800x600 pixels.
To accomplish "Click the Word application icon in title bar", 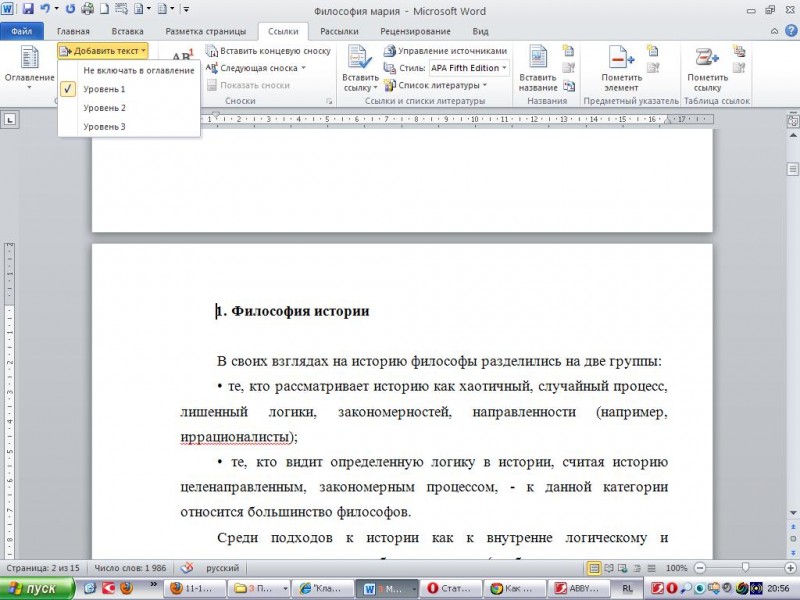I will [x=7, y=9].
